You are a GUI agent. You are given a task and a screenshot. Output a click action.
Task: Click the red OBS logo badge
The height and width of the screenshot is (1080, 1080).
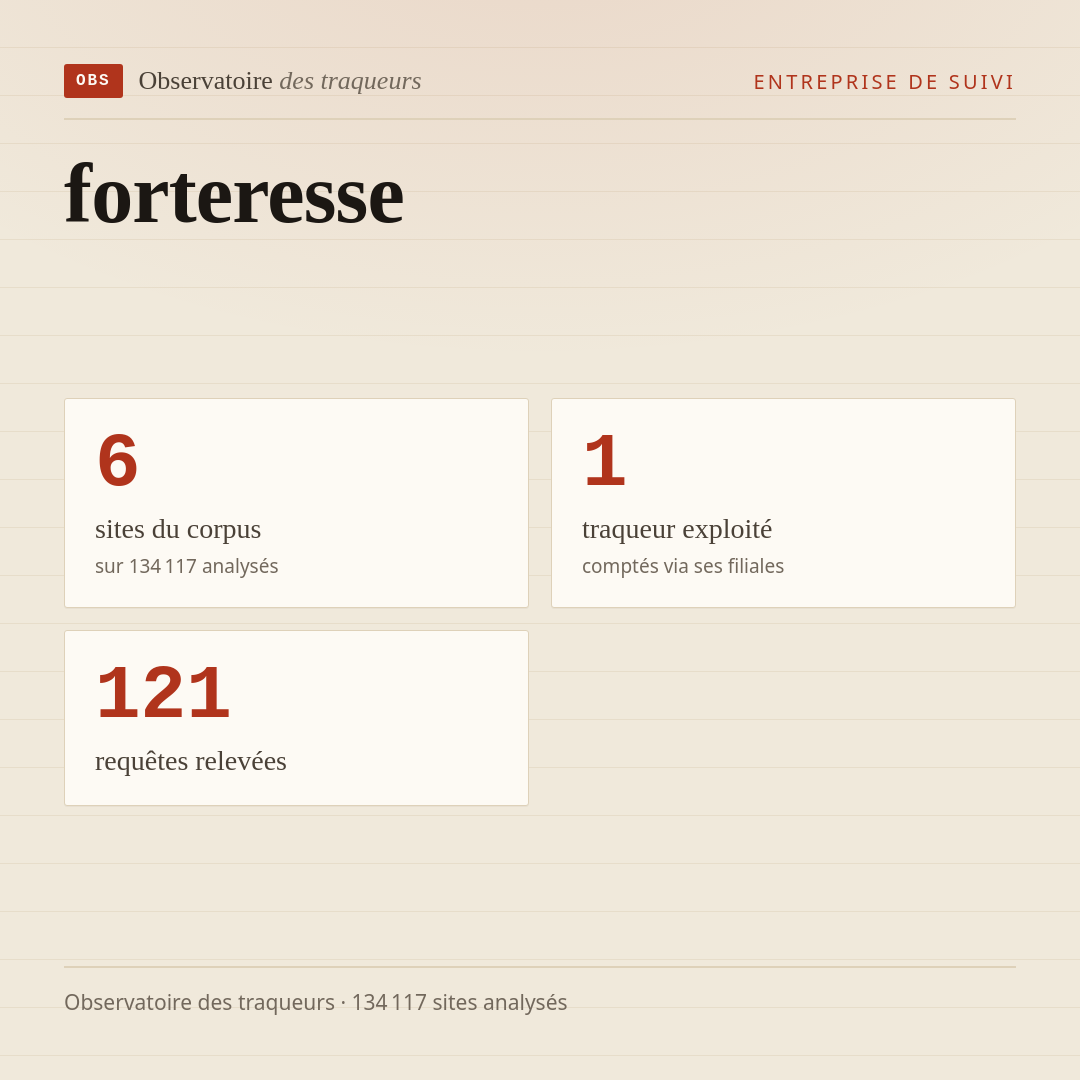pos(94,81)
